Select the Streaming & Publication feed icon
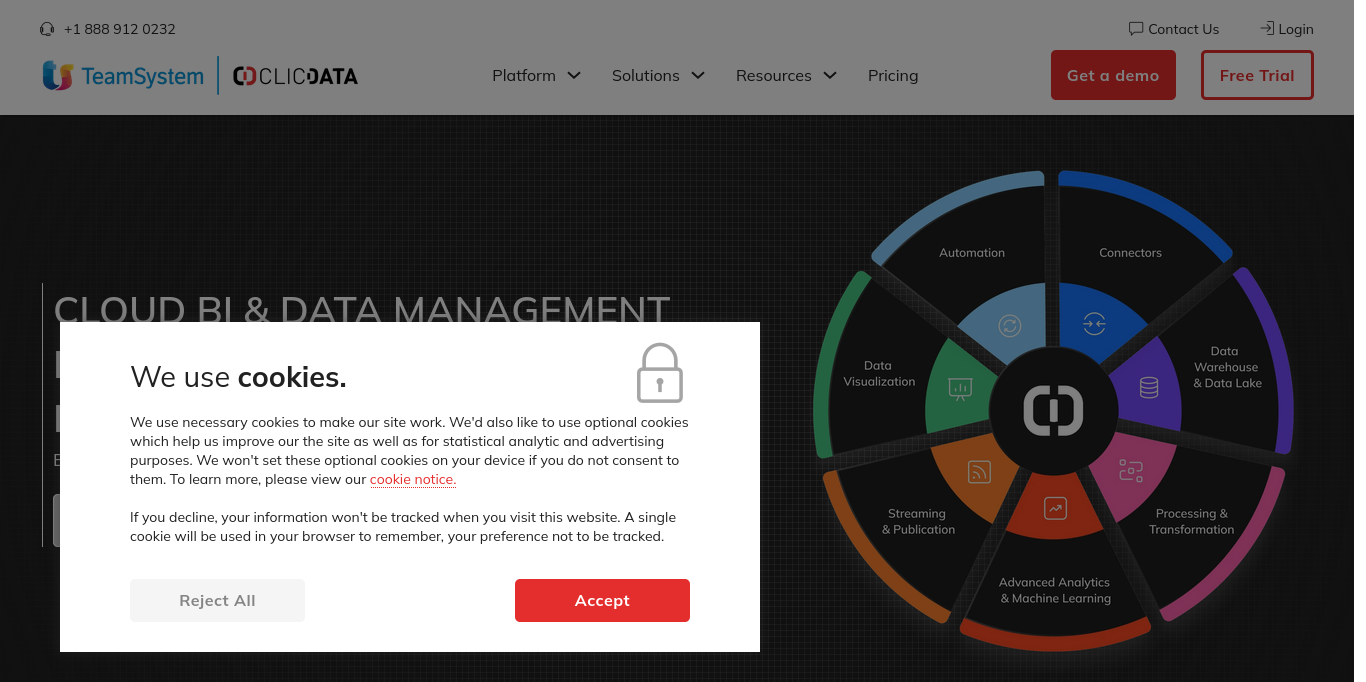The image size is (1366, 682). [x=979, y=472]
